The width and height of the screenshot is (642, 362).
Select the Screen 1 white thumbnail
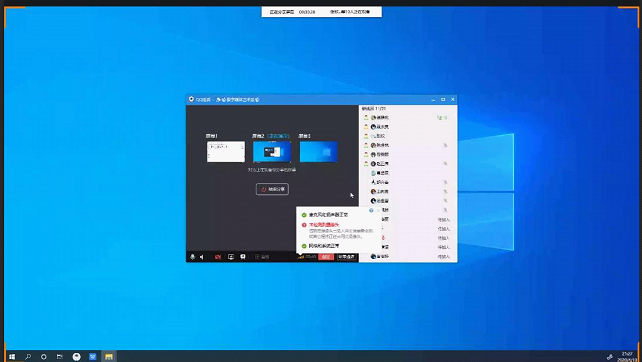click(226, 152)
